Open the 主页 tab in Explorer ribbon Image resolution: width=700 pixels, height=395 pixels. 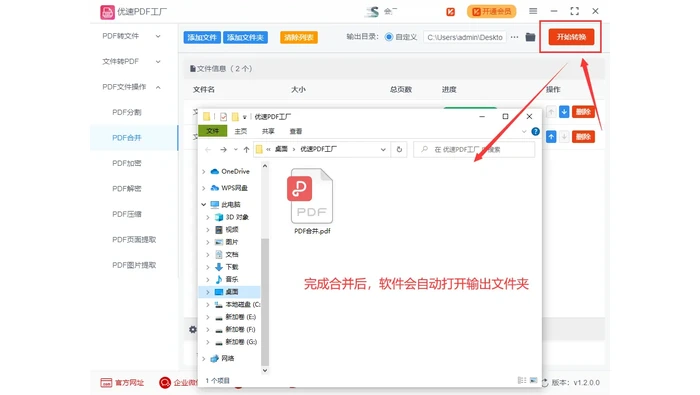point(241,131)
